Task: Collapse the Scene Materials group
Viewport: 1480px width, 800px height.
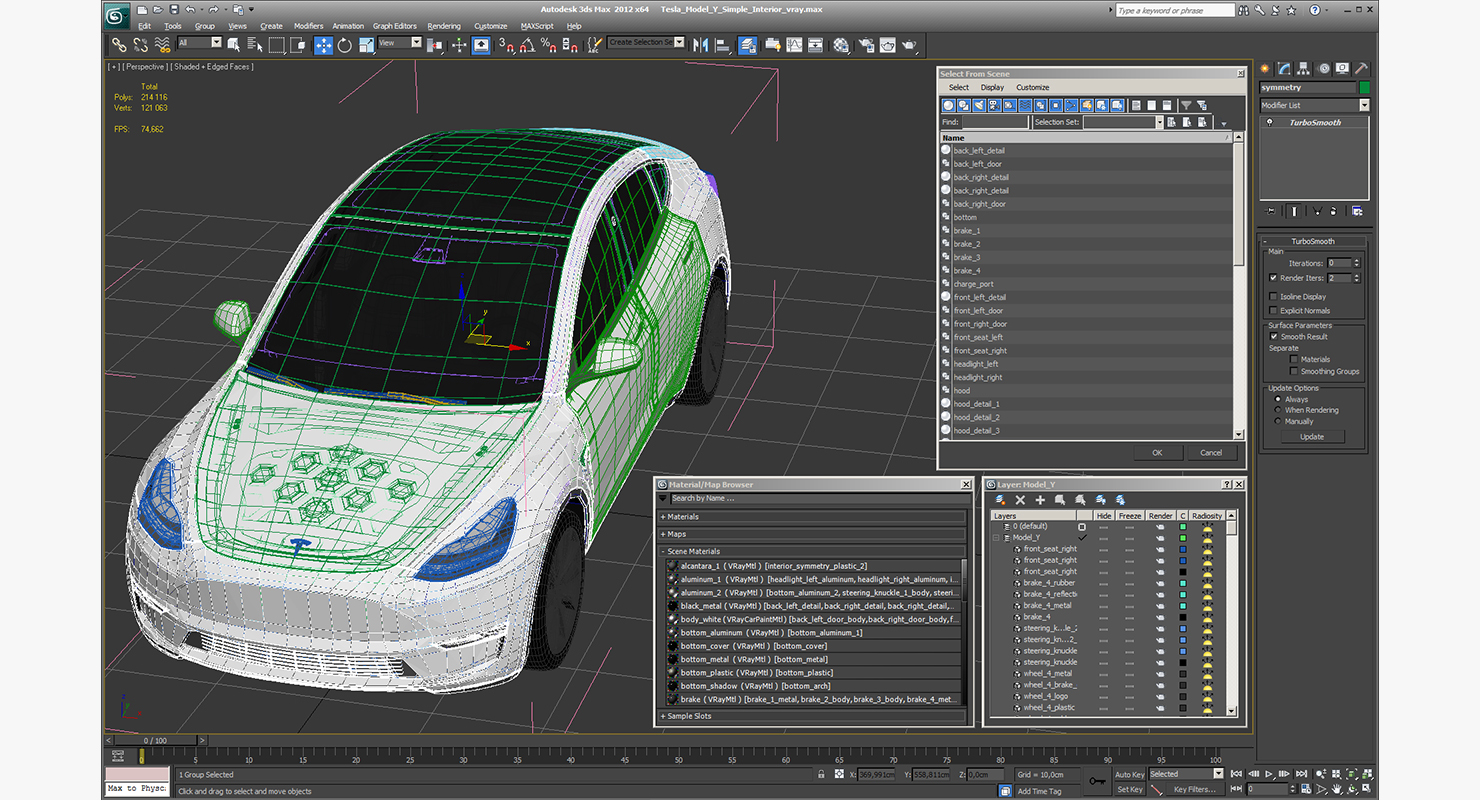Action: 663,551
